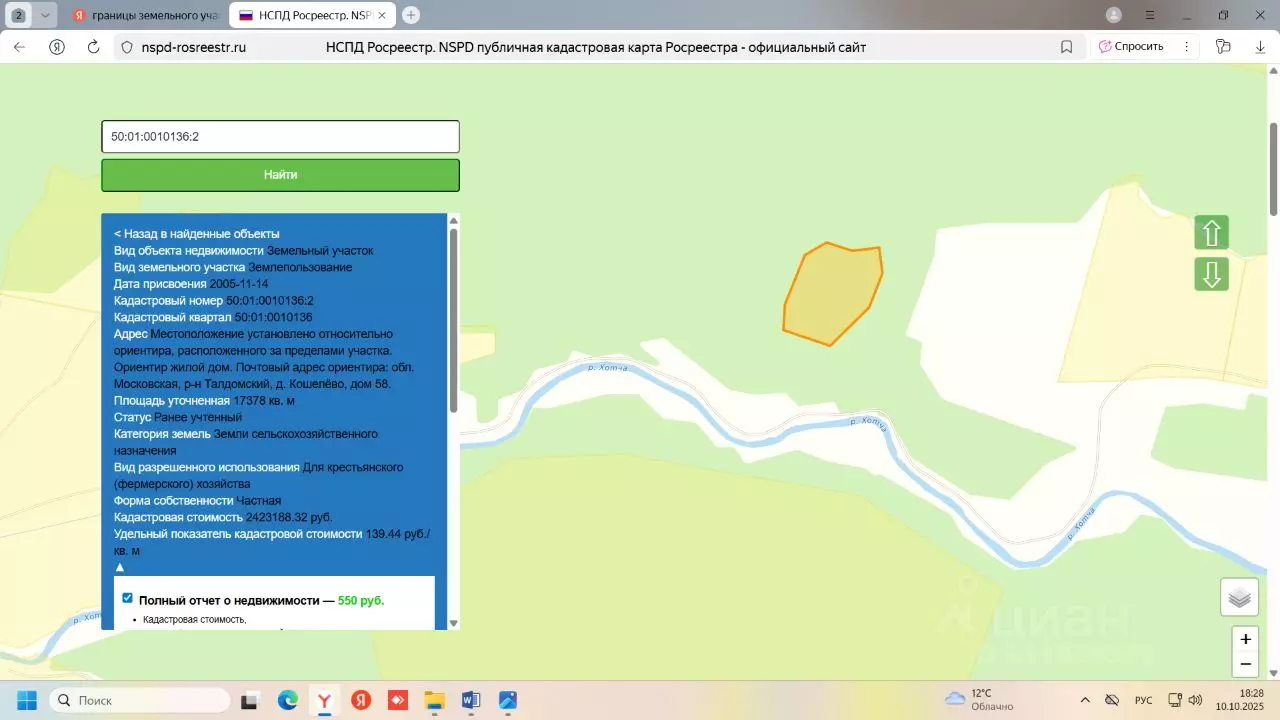Expand hidden system tray icons
This screenshot has width=1280, height=720.
(x=1085, y=700)
